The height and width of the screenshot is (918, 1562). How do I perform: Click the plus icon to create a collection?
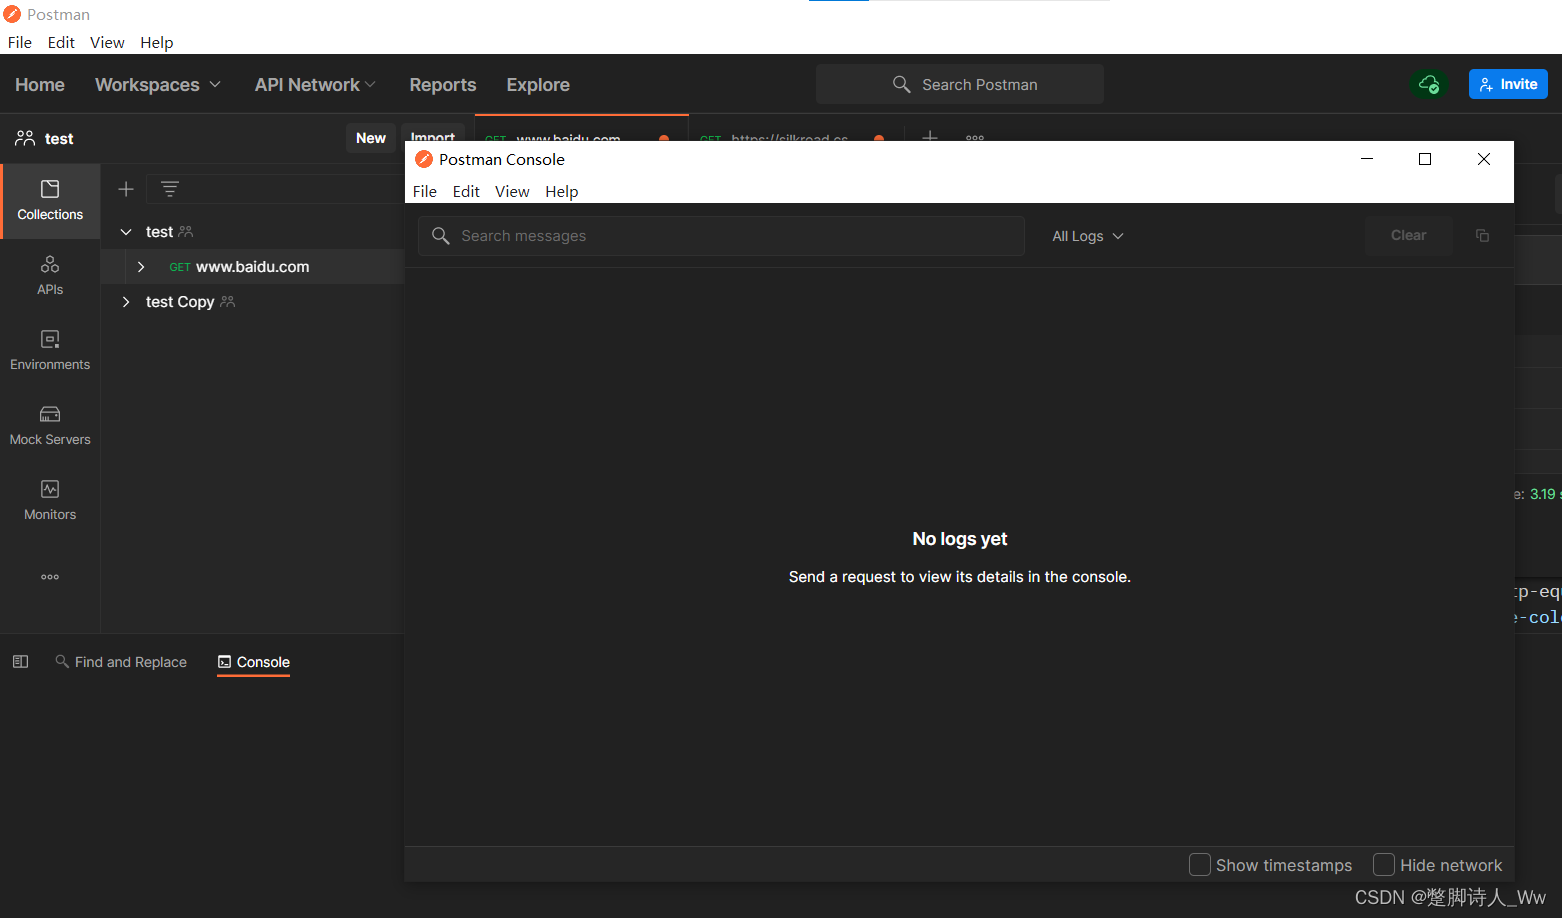click(x=126, y=189)
